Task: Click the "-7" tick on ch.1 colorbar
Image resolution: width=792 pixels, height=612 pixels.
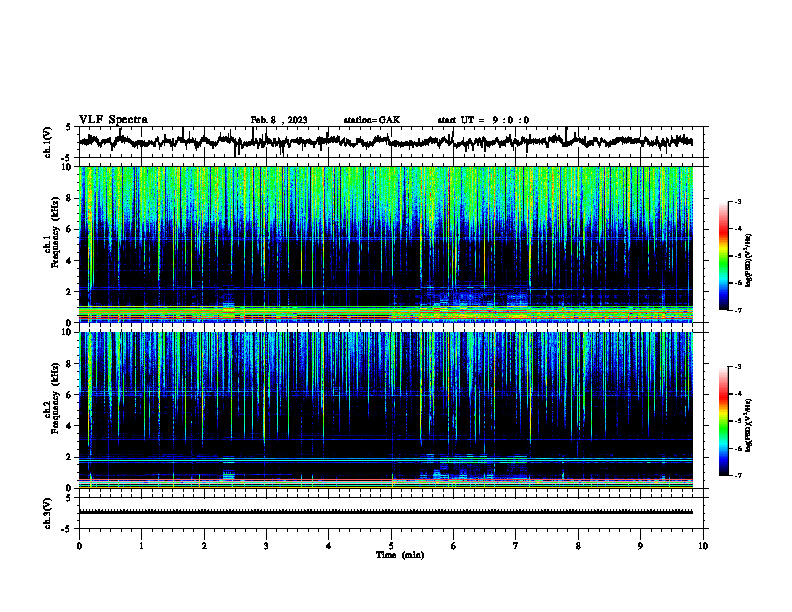Action: point(738,310)
